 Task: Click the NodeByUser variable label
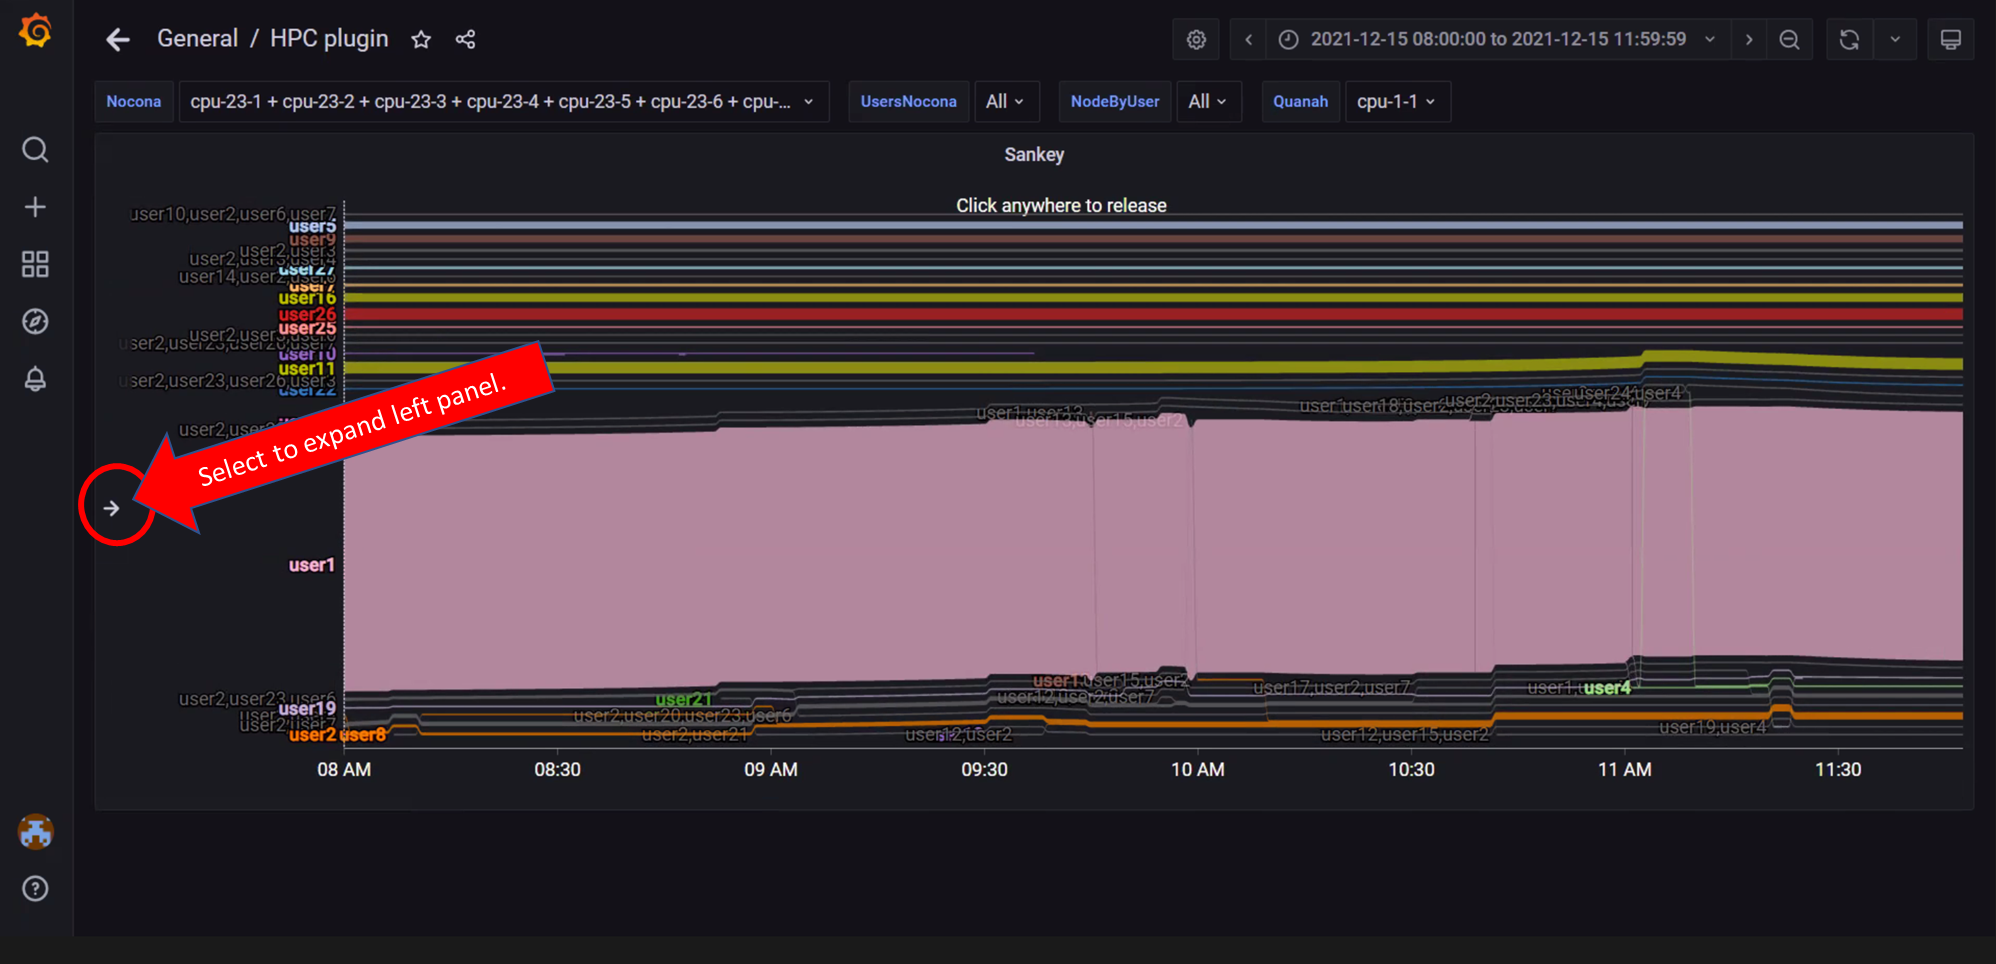click(x=1115, y=101)
